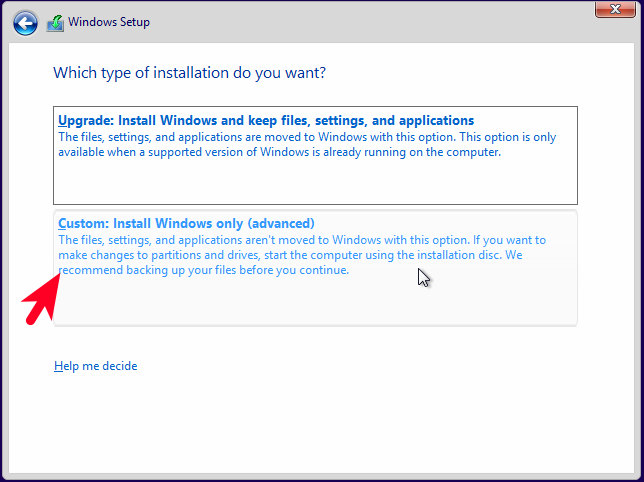
Task: Click the Windows Setup installer icon
Action: 55,23
